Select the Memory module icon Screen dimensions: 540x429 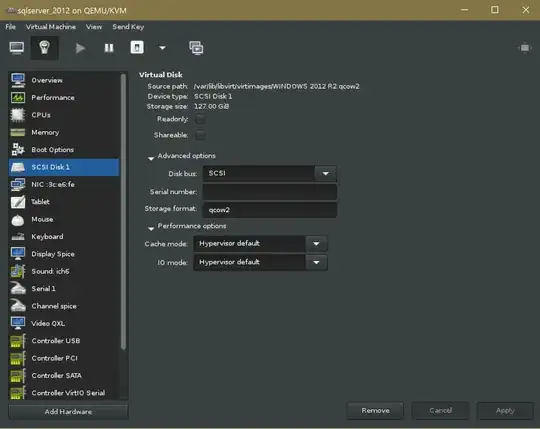(18, 132)
